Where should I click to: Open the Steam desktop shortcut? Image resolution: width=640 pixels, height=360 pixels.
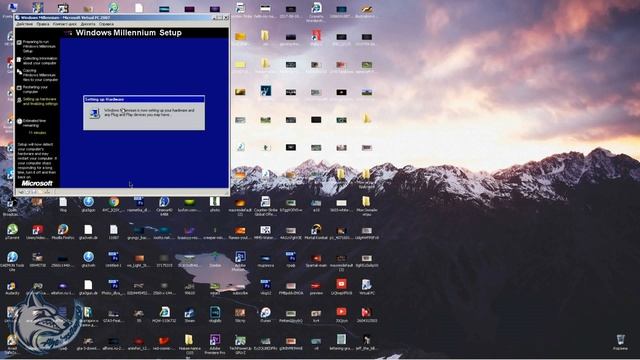click(189, 315)
